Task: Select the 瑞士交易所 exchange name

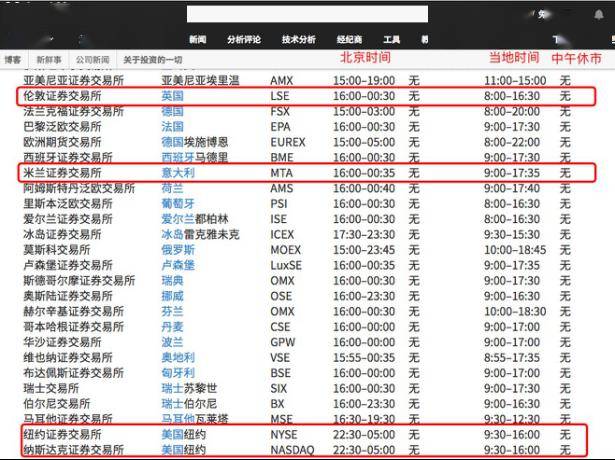Action: (x=51, y=388)
